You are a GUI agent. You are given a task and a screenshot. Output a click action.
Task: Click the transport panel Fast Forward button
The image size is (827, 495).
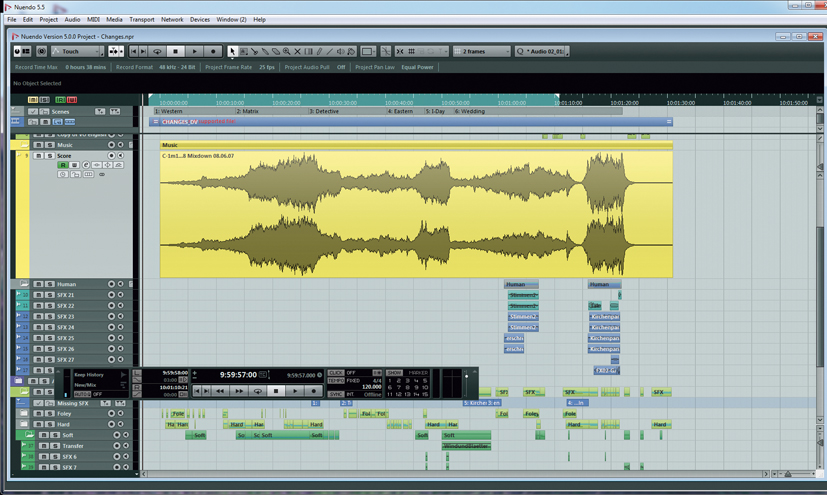(x=239, y=391)
